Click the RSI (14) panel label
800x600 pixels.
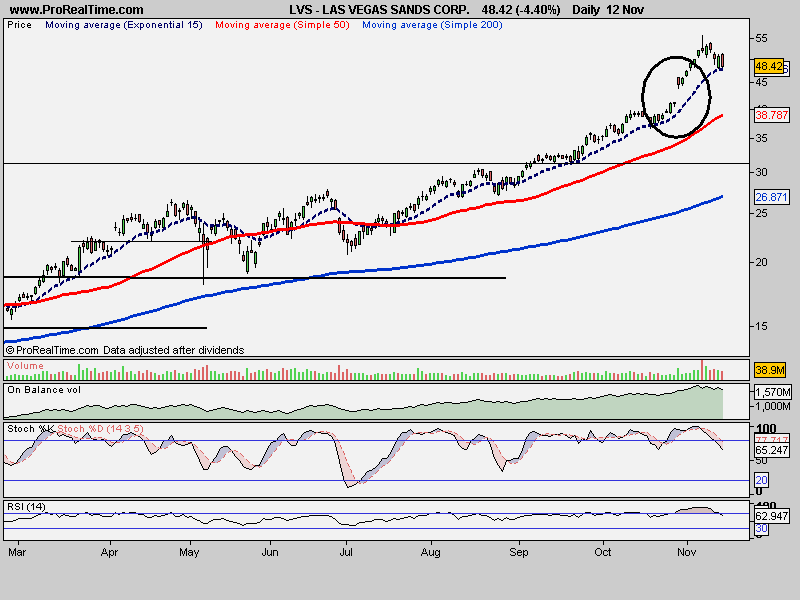(x=27, y=507)
